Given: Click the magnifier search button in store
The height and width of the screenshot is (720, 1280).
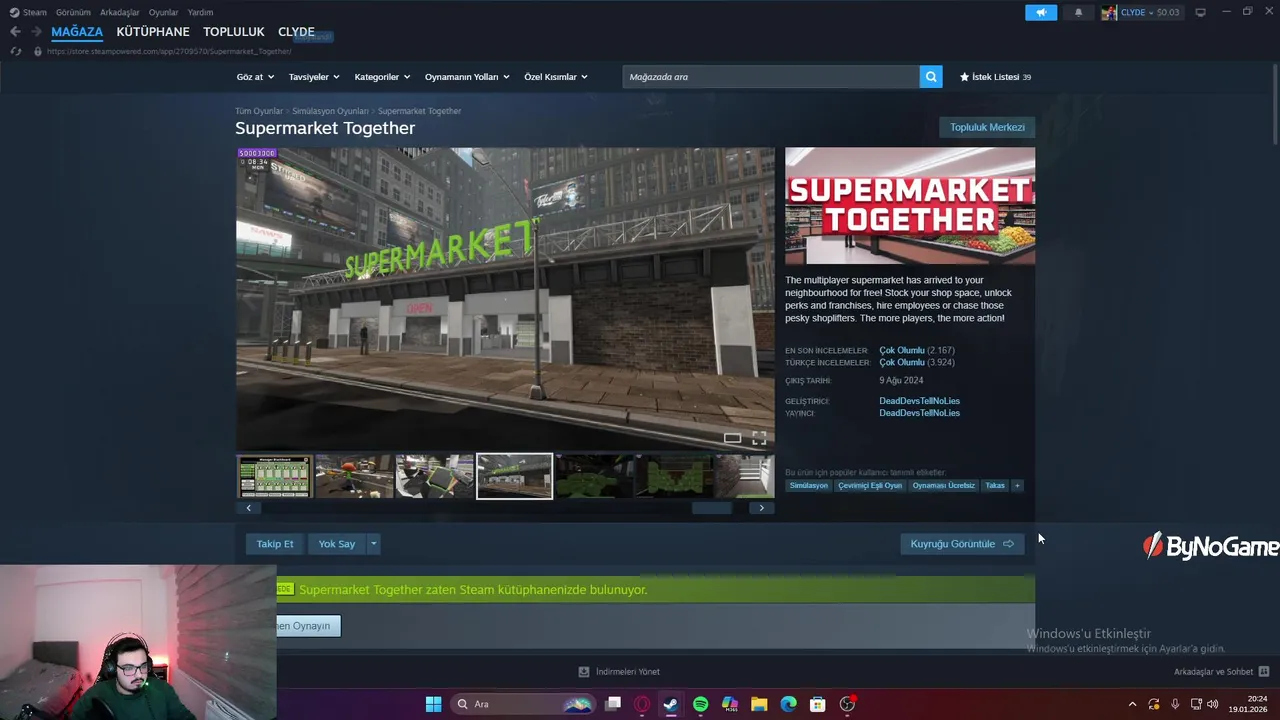Looking at the screenshot, I should pyautogui.click(x=931, y=77).
